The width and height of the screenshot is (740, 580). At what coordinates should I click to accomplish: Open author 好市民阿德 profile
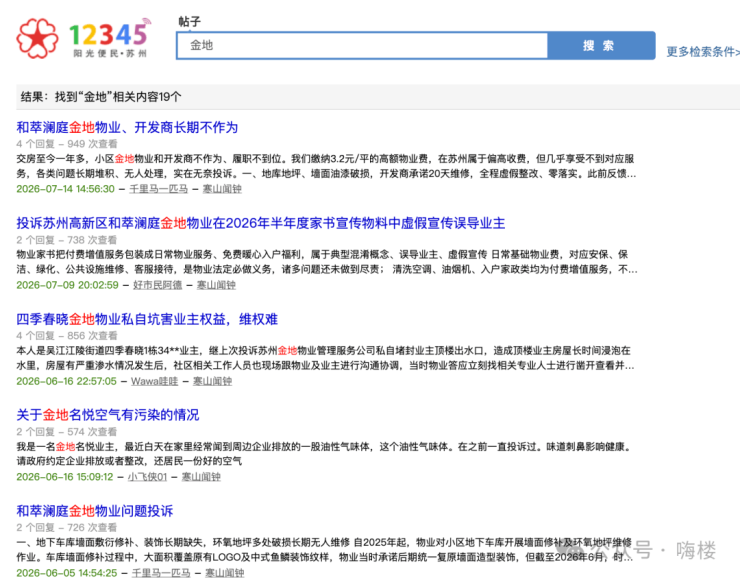(157, 285)
